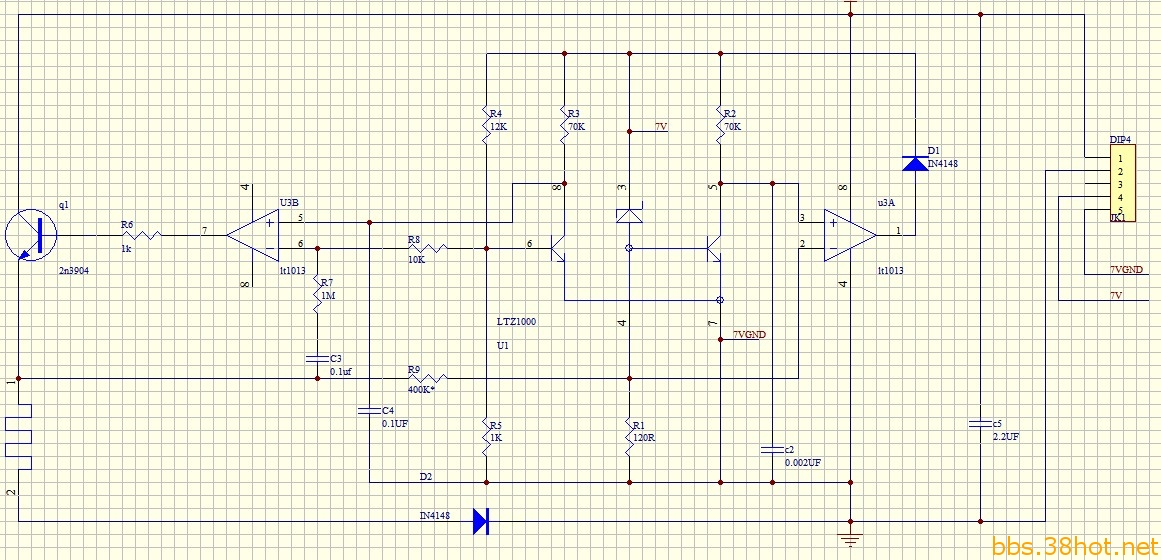The width and height of the screenshot is (1161, 560).
Task: Click the JK1 designator text
Action: 1118,217
